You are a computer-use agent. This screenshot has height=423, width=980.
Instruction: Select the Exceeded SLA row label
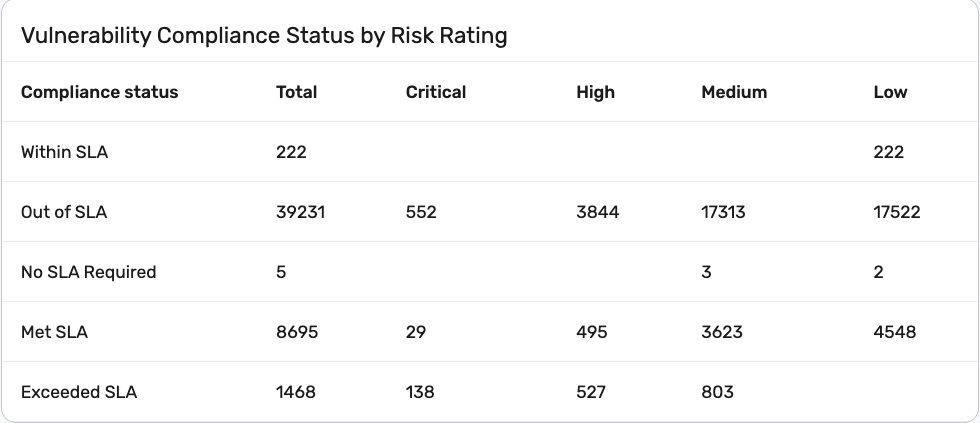(79, 392)
